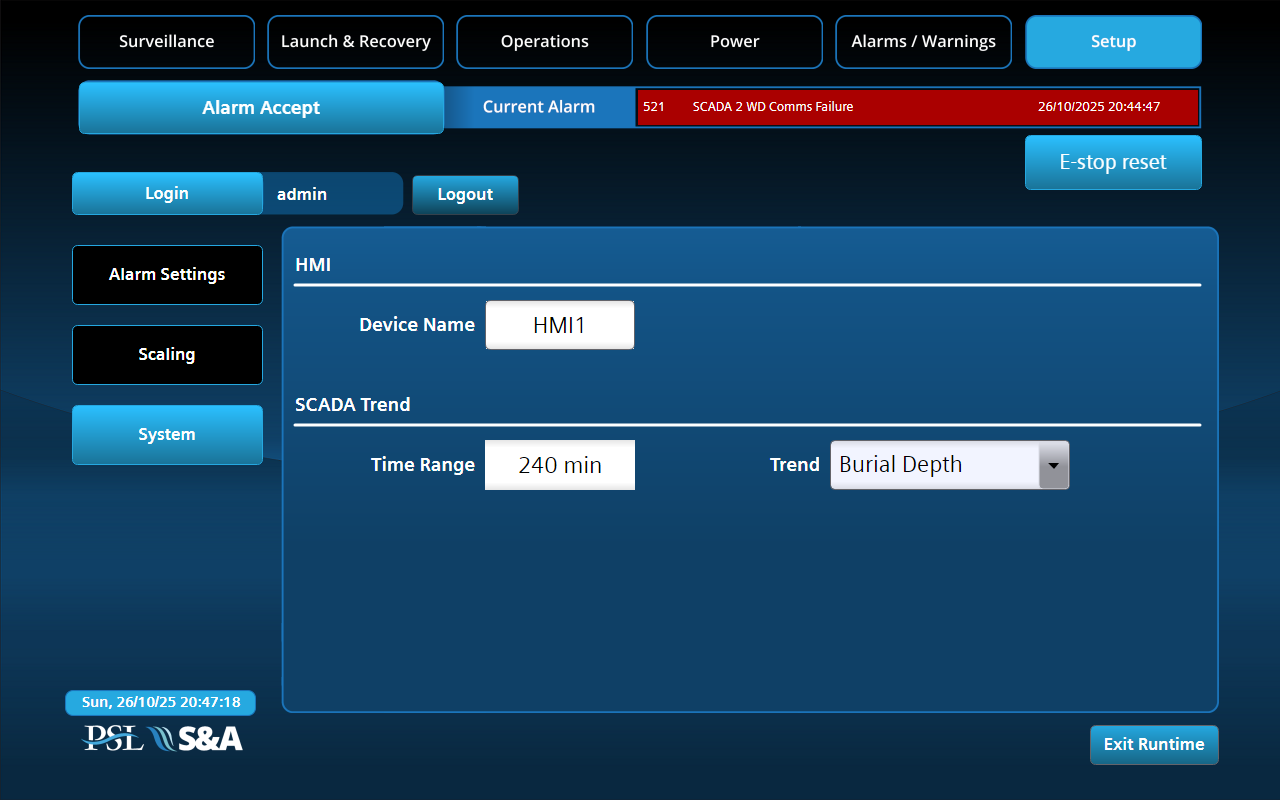Go to the Operations tab

point(544,42)
